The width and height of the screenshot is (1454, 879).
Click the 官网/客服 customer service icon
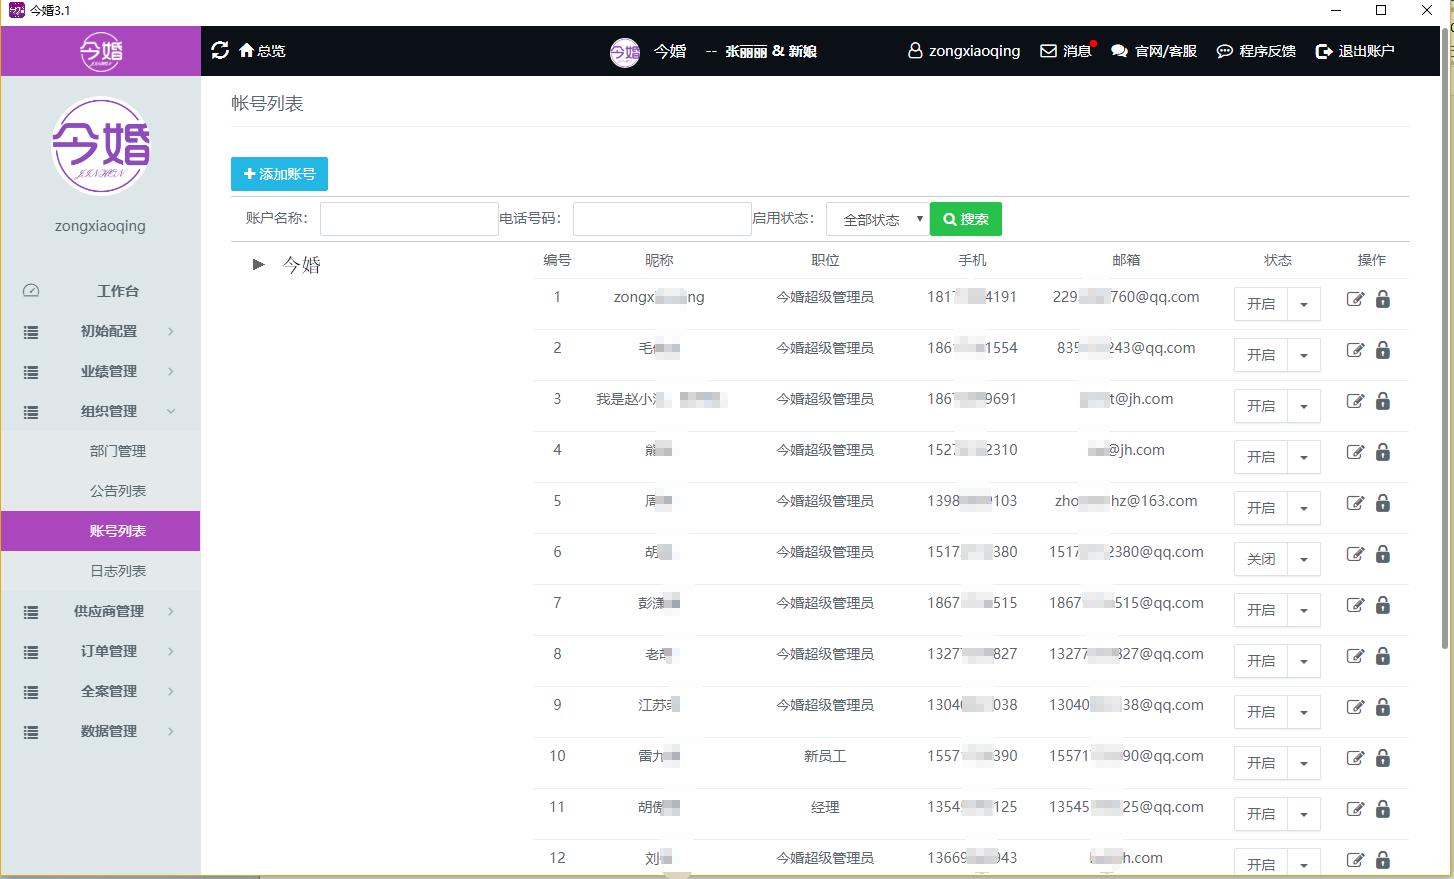[x=1152, y=50]
